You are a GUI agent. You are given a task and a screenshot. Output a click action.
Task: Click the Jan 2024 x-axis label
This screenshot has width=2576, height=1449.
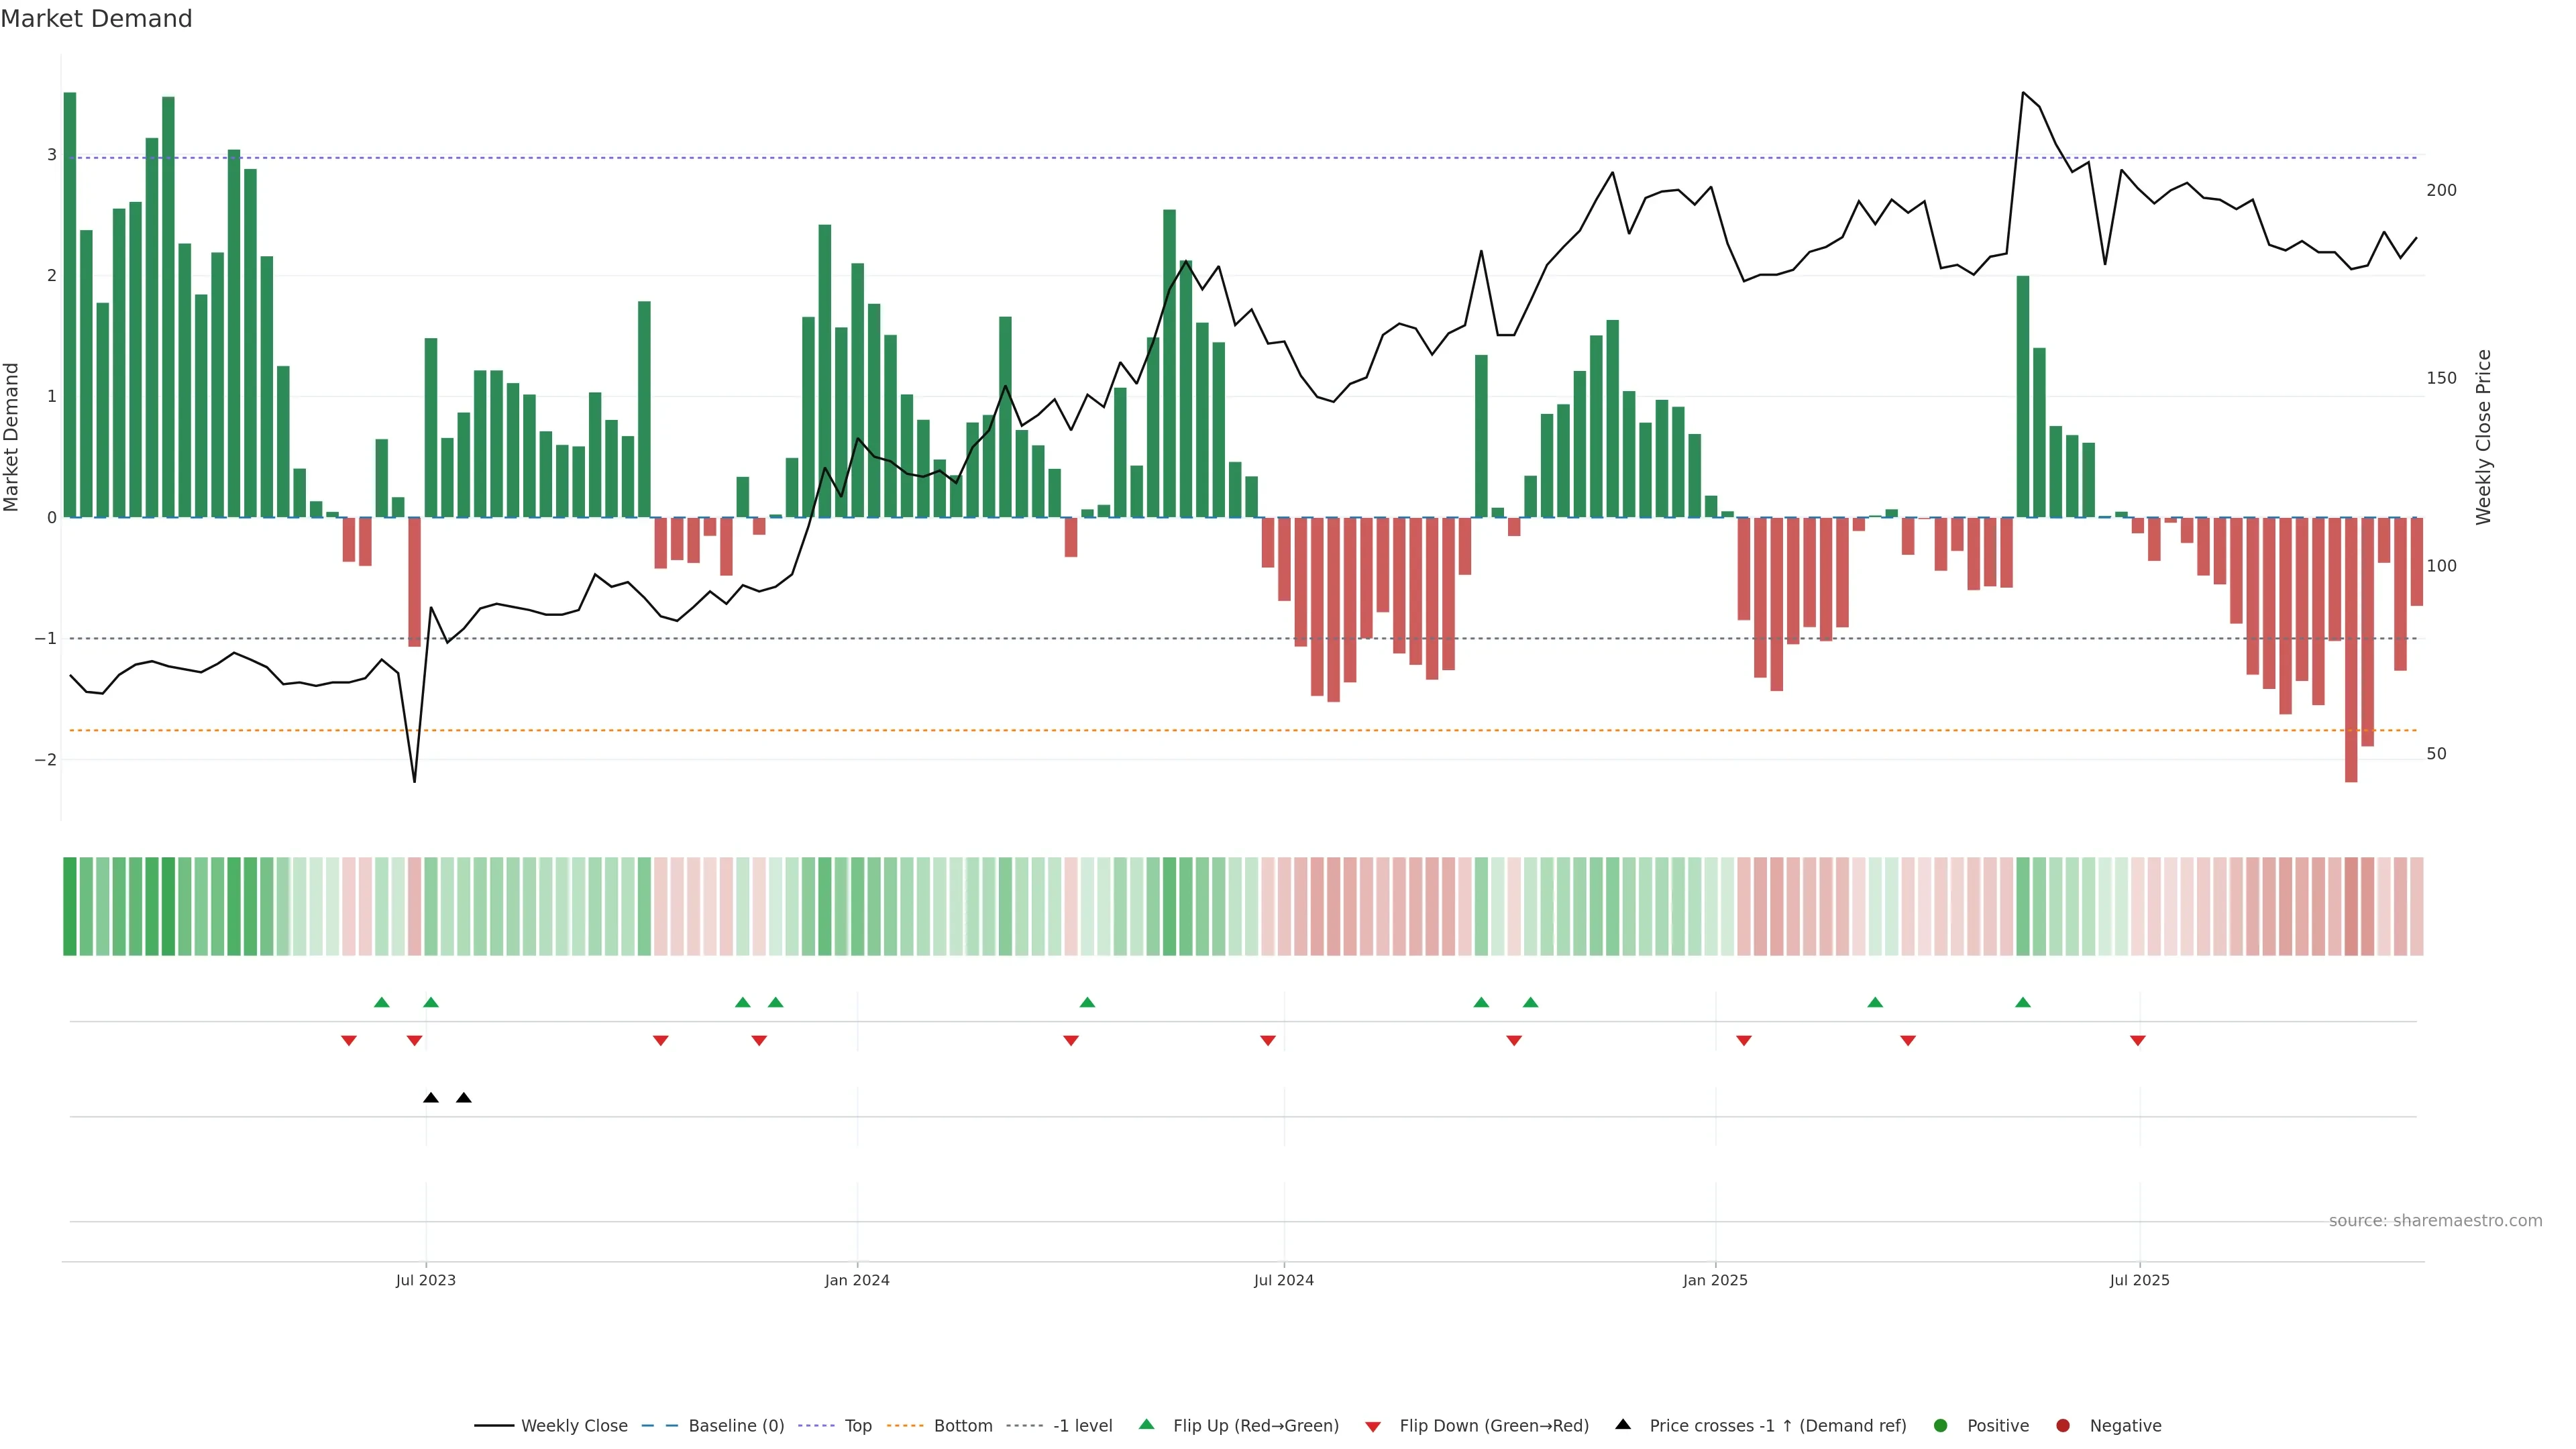pyautogui.click(x=856, y=1280)
